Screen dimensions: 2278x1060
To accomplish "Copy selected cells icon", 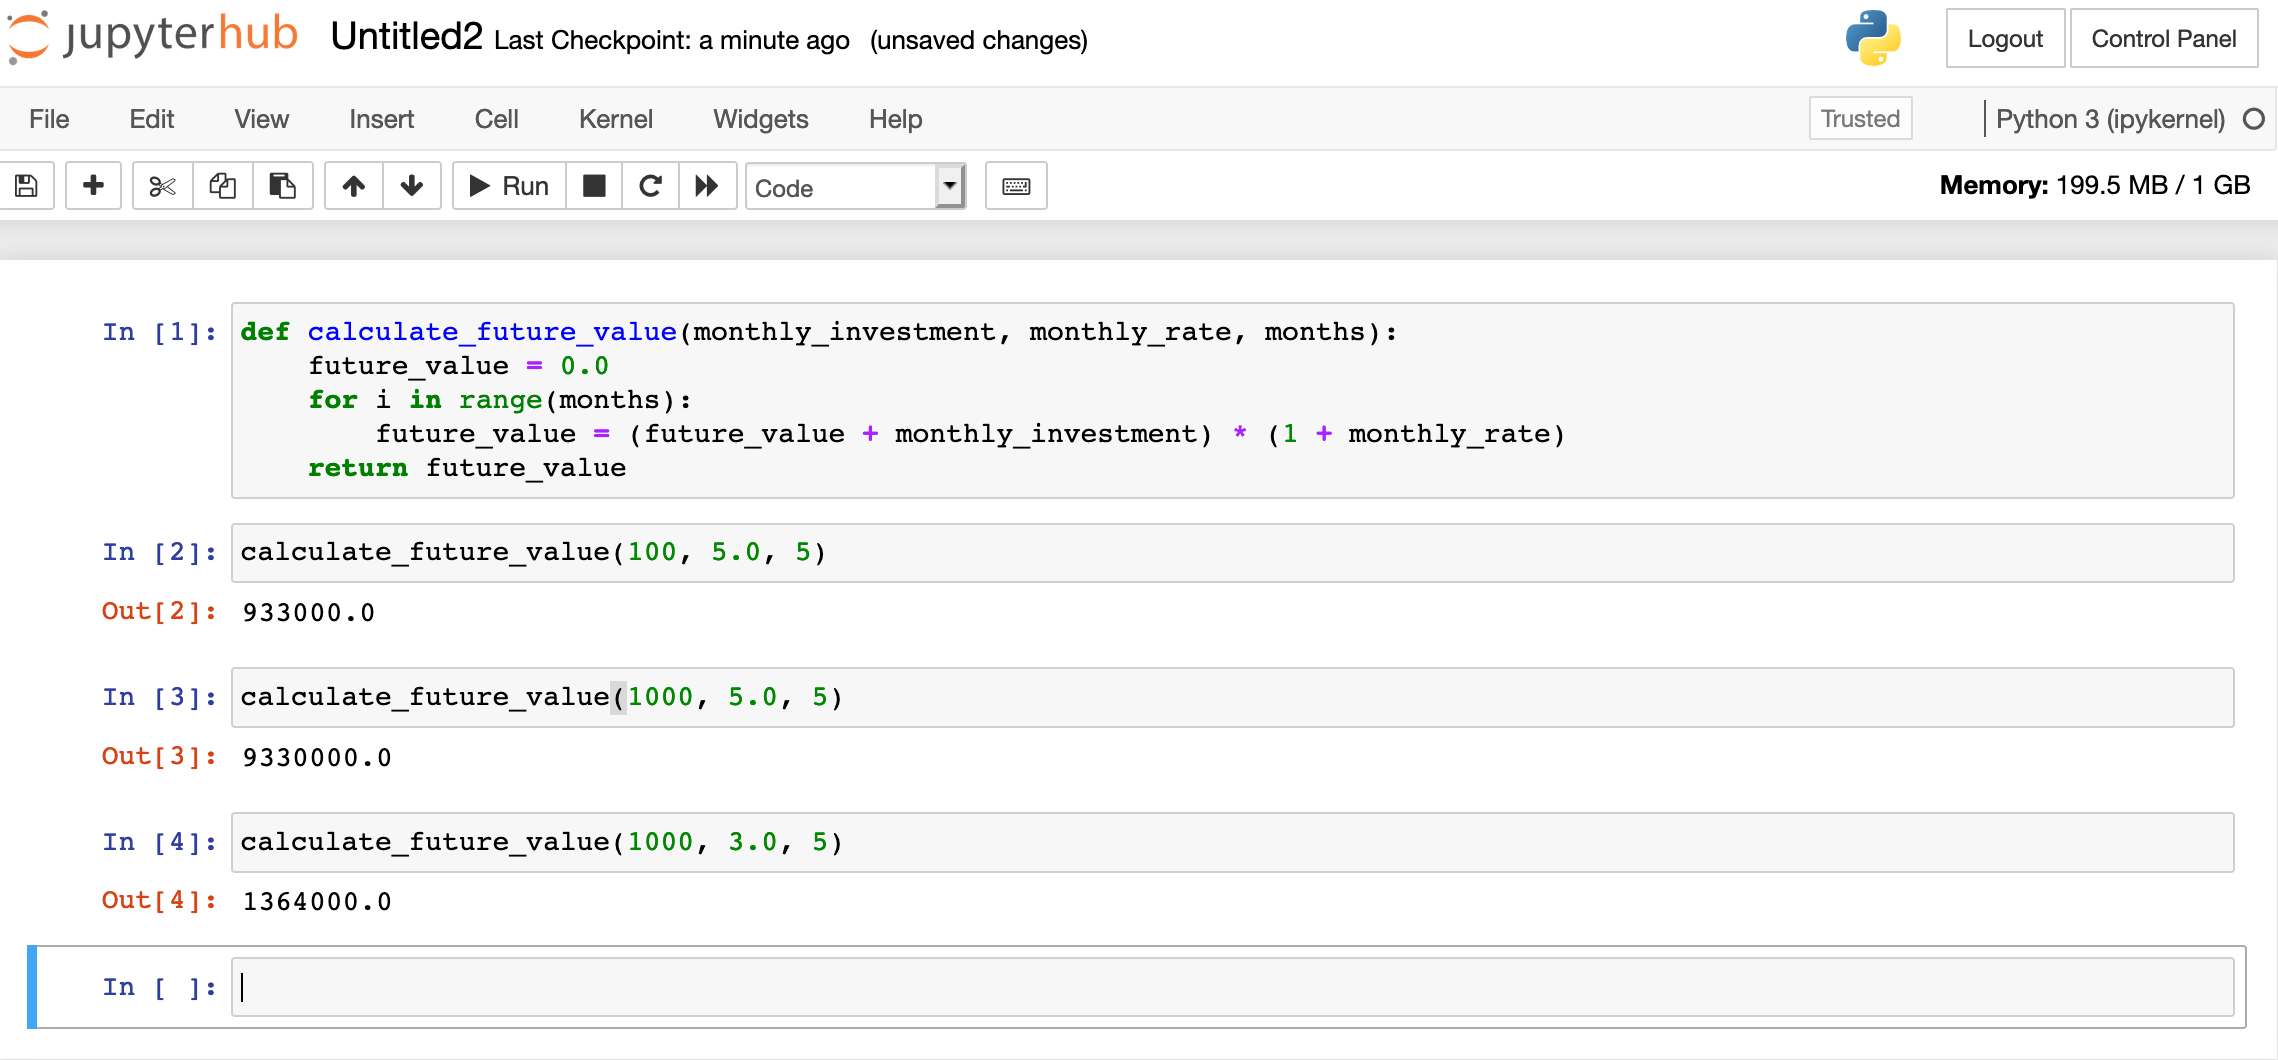I will pyautogui.click(x=222, y=186).
